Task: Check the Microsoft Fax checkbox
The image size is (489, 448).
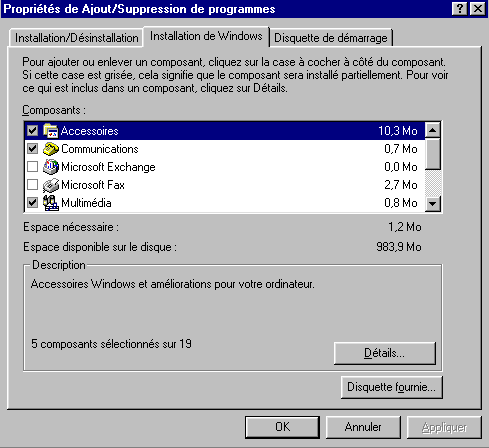Action: click(x=32, y=185)
